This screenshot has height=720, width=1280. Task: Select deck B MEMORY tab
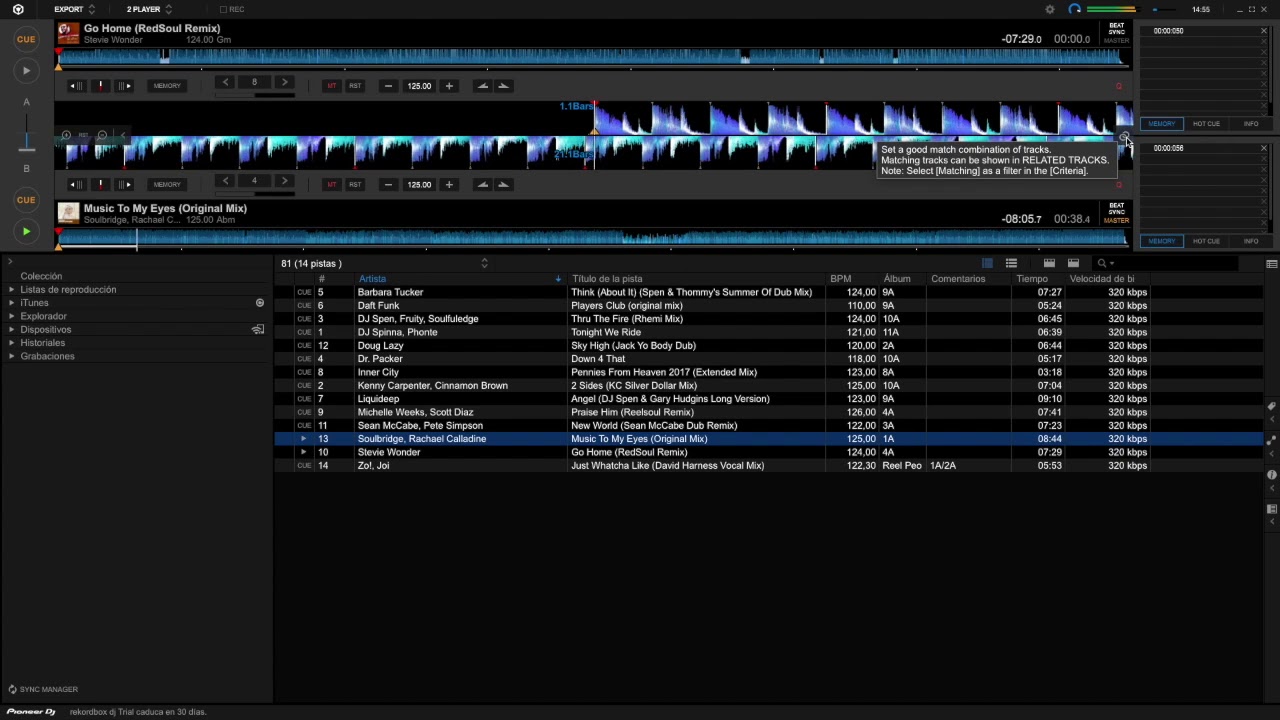pos(1161,241)
